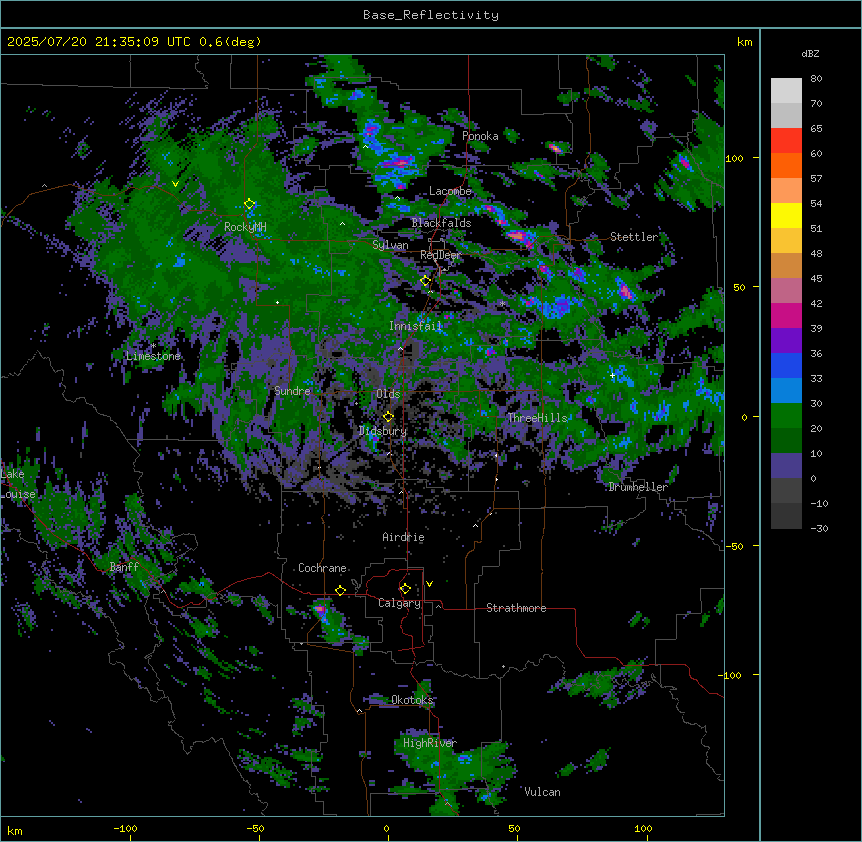The width and height of the screenshot is (862, 842).
Task: Click the 2025/07/20 21:35:09 UTC timestamp
Action: pyautogui.click(x=99, y=42)
